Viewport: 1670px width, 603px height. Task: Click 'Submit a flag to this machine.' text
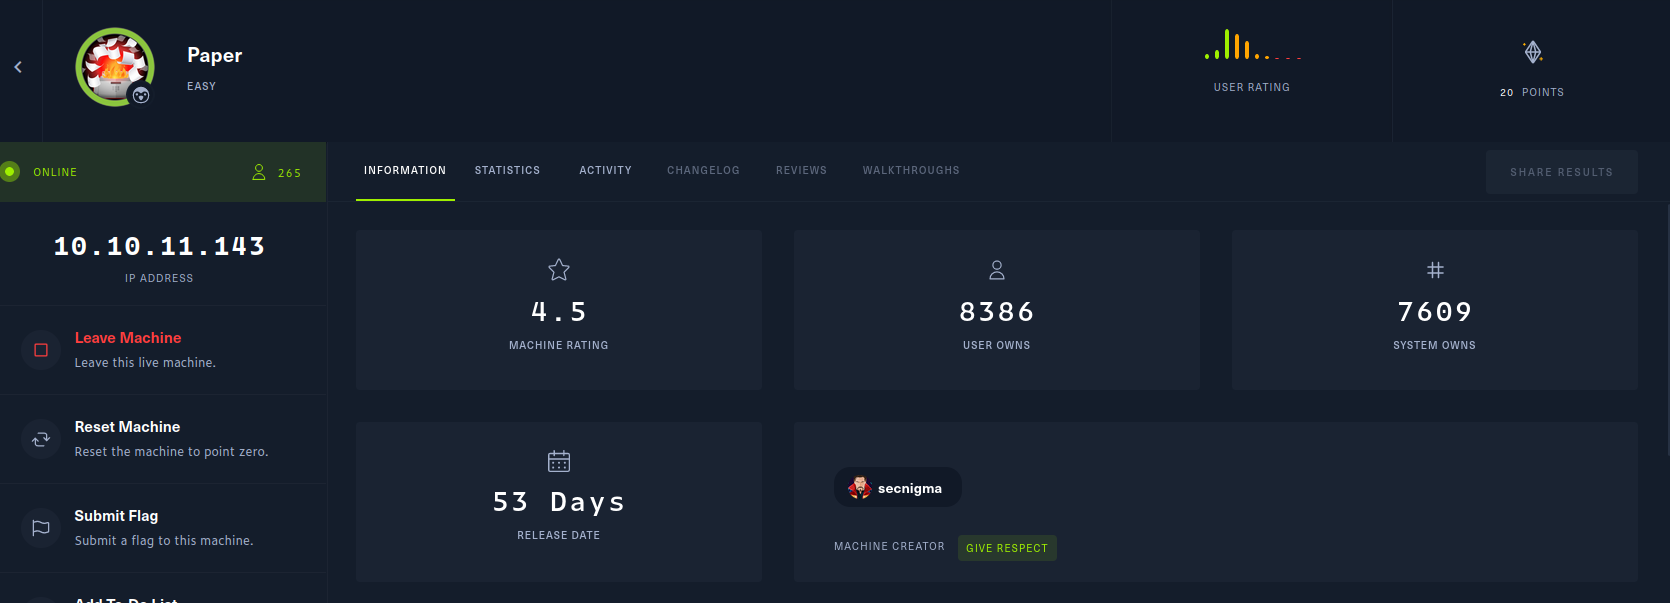coord(164,541)
